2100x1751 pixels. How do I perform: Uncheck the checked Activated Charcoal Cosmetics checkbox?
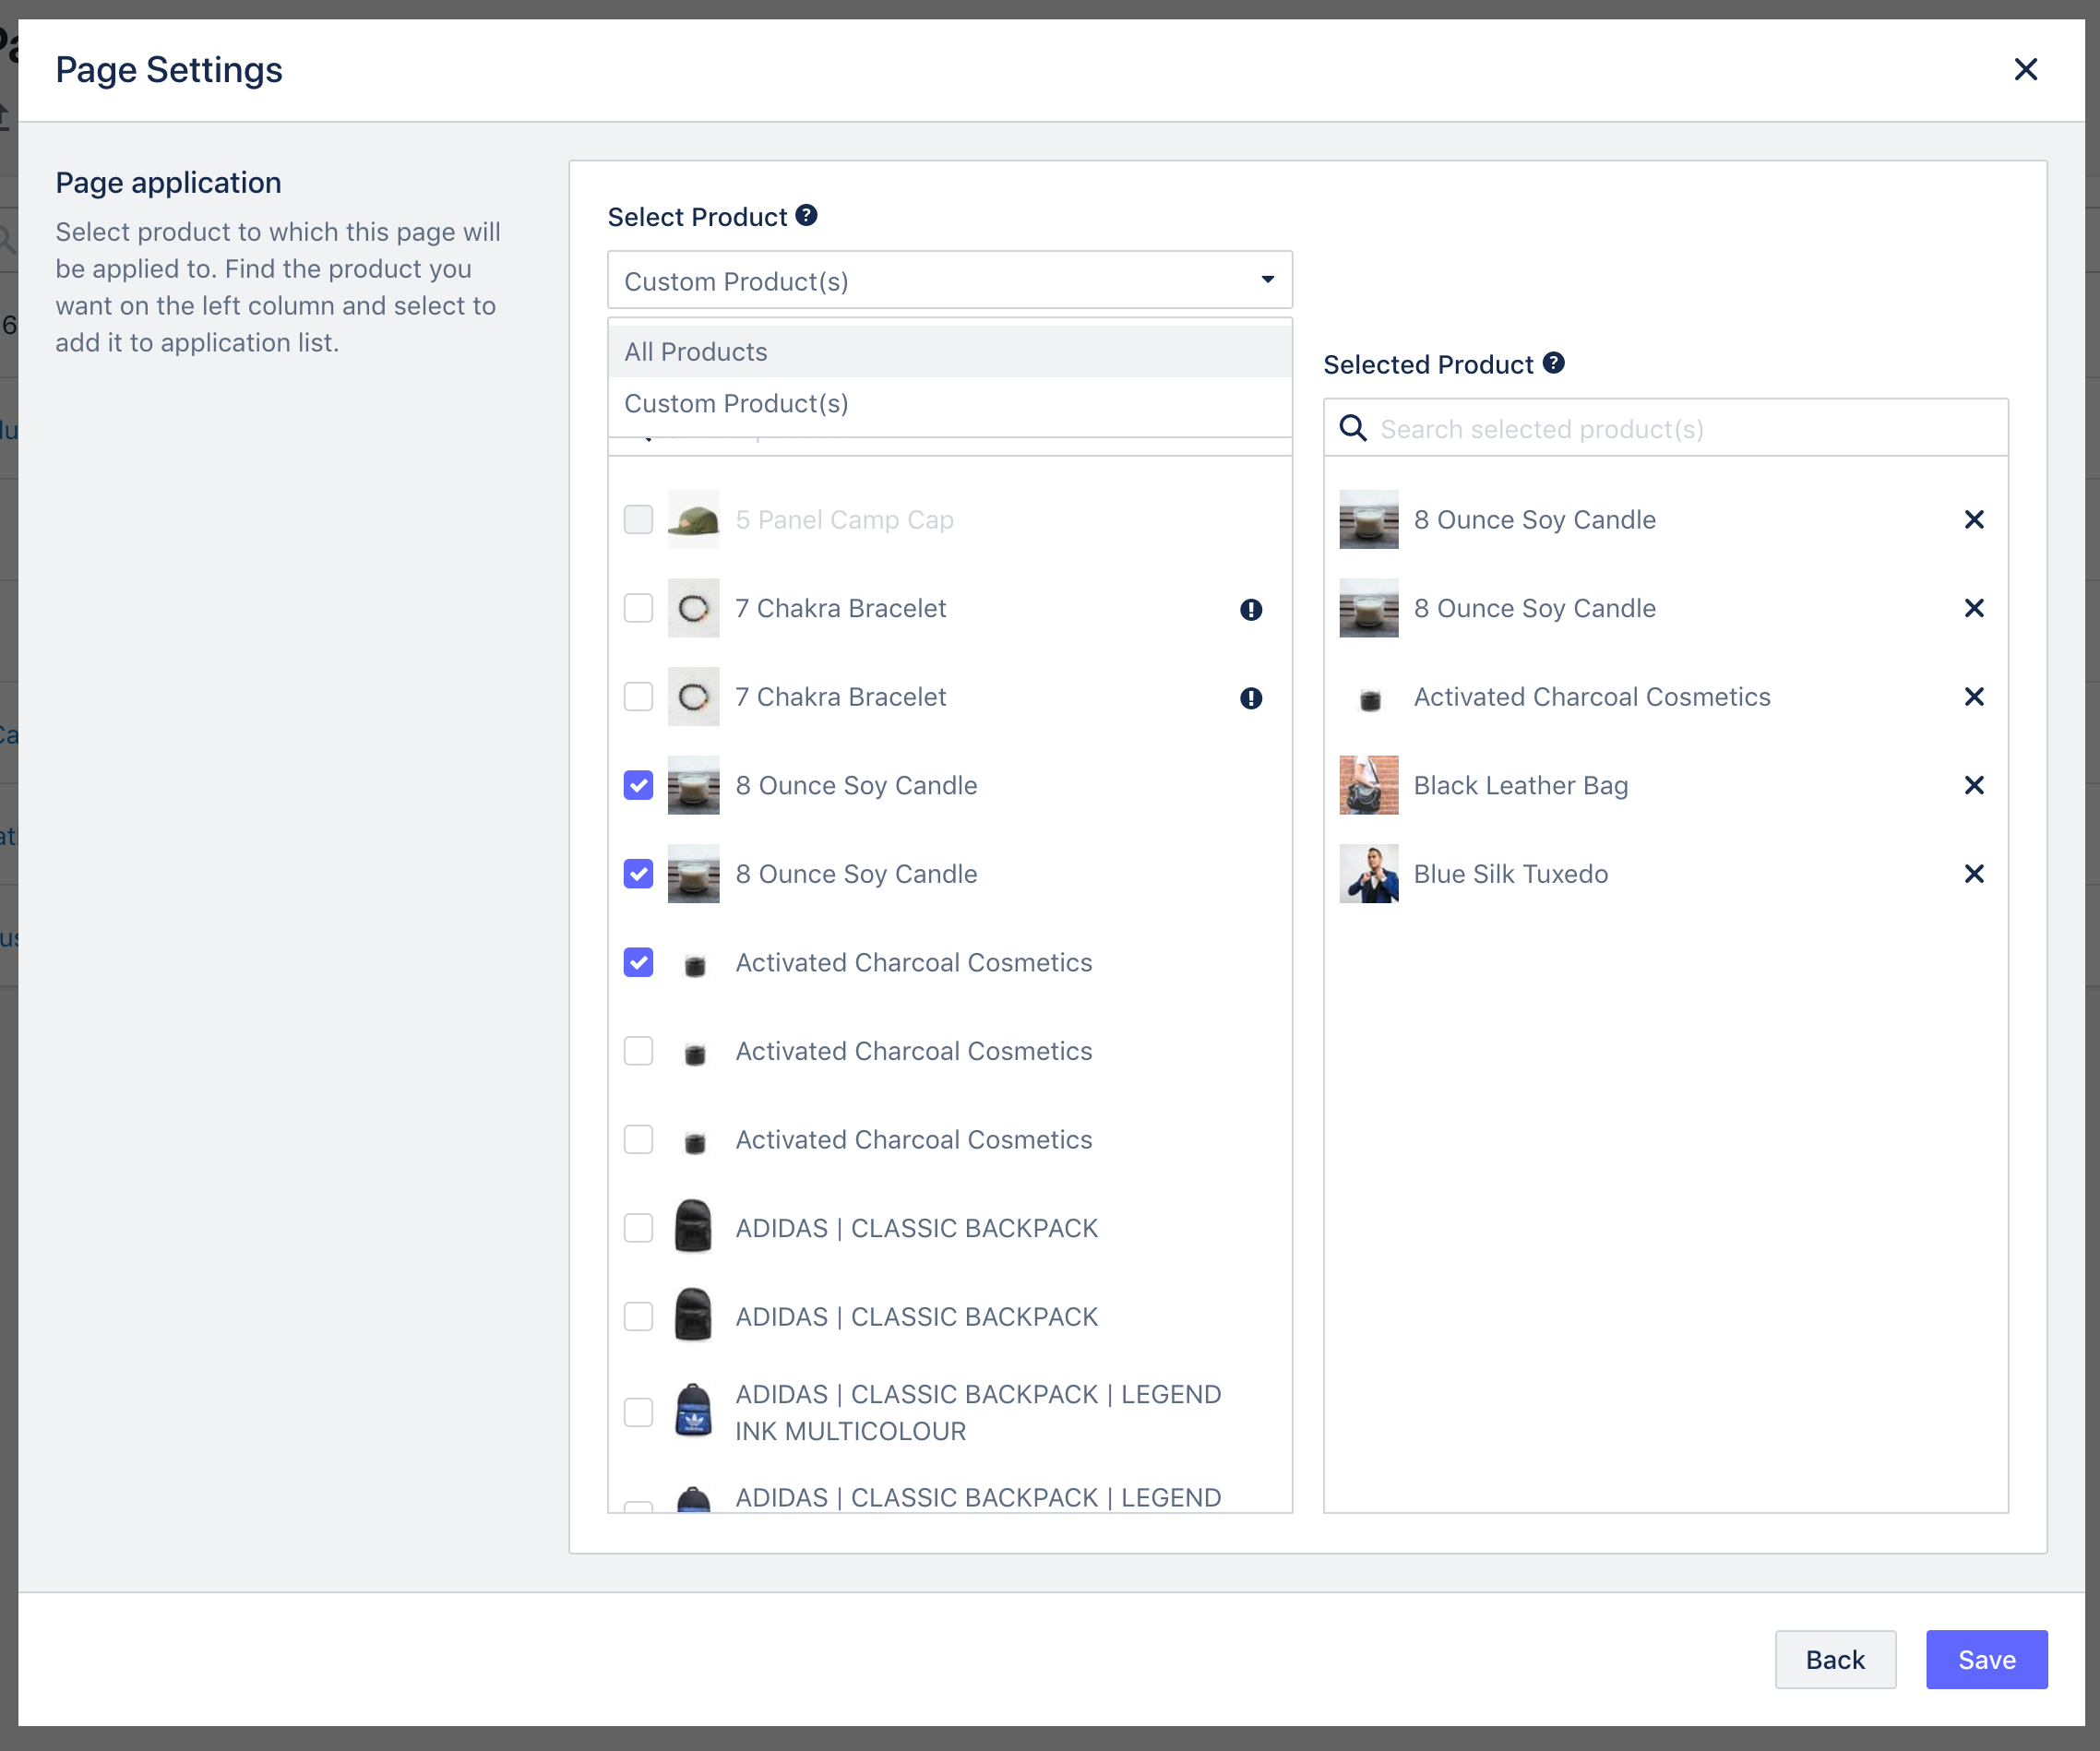click(x=638, y=962)
